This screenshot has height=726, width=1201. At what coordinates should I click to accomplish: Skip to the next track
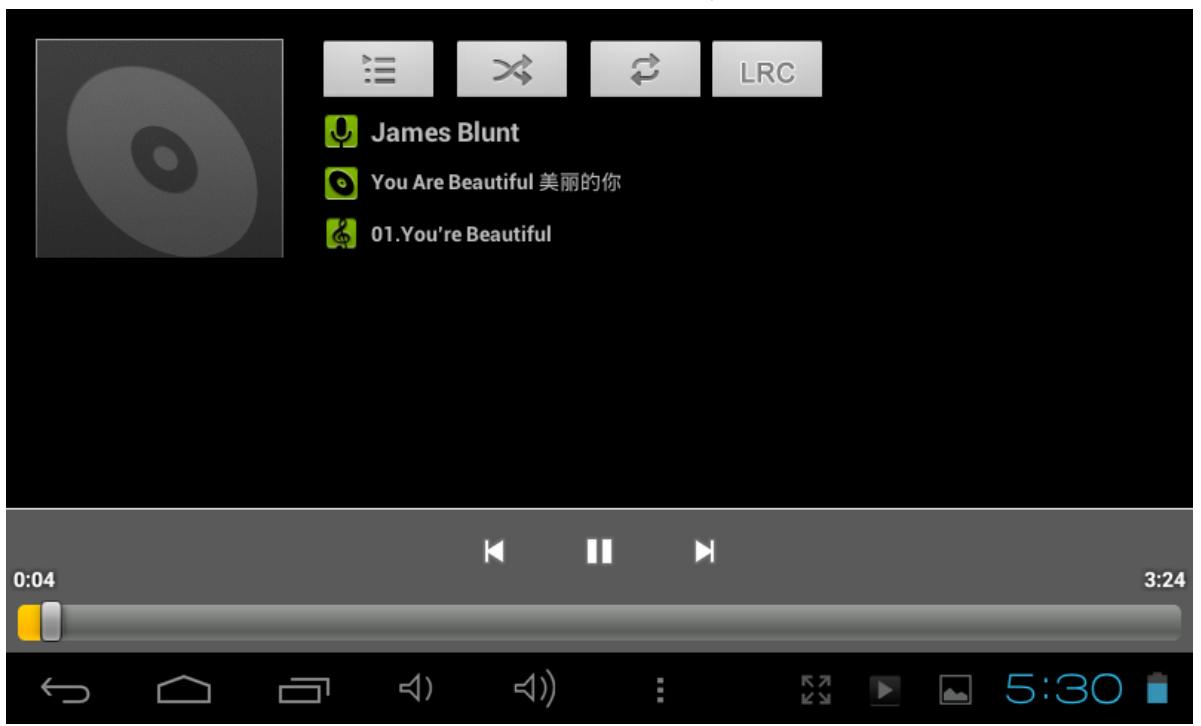click(x=705, y=551)
